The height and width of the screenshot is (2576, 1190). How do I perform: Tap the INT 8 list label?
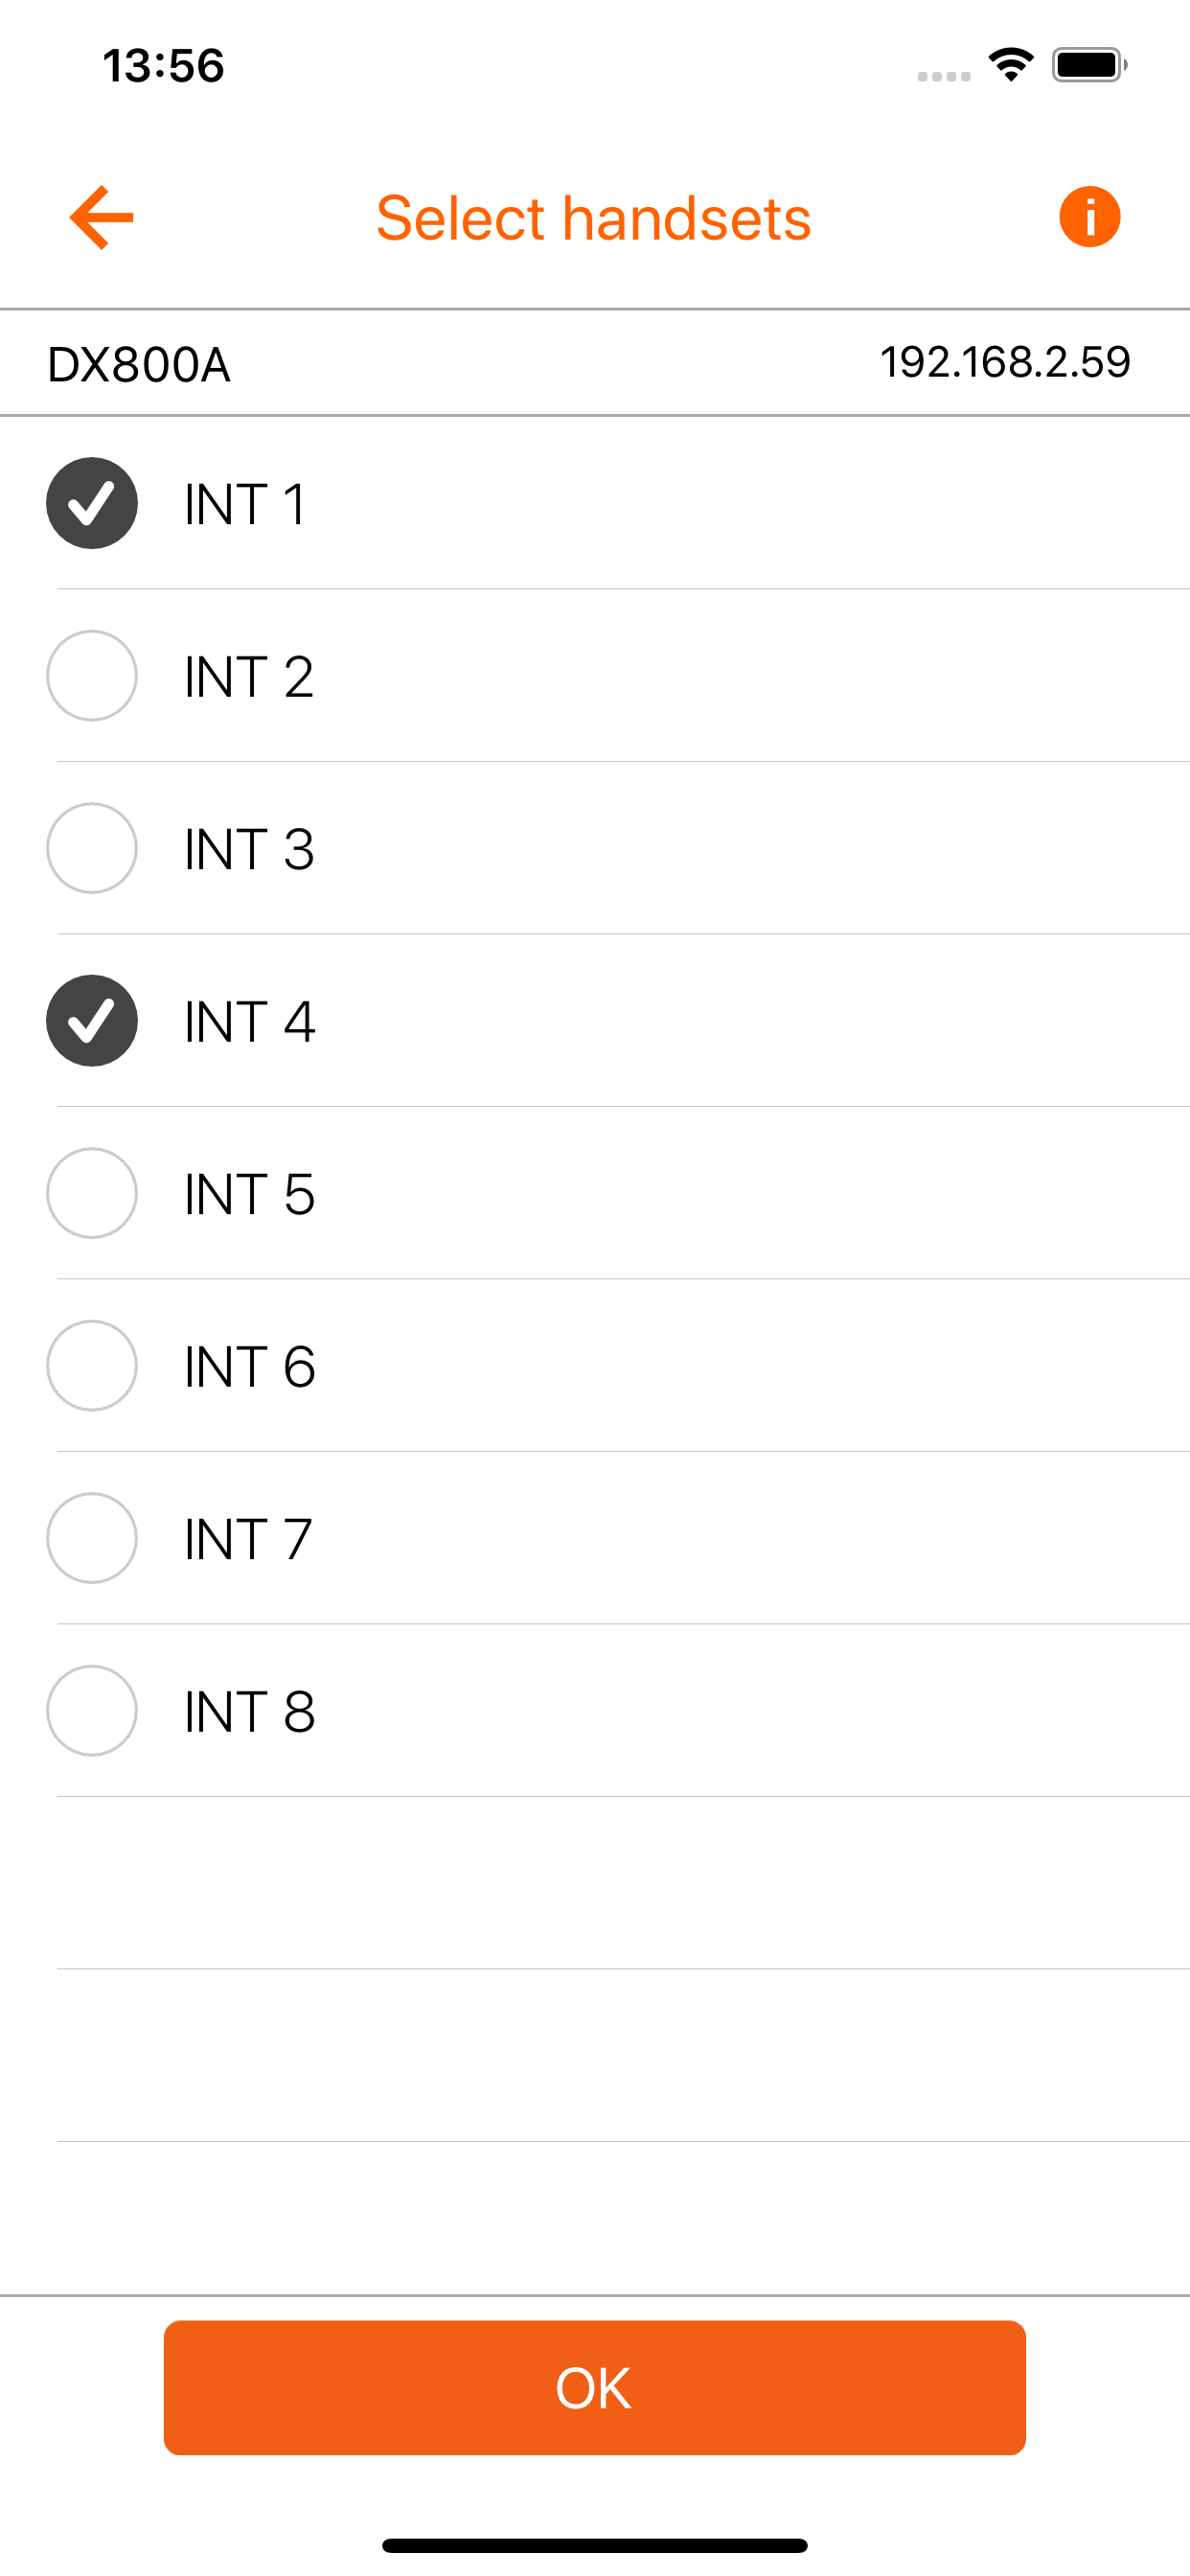tap(249, 1712)
